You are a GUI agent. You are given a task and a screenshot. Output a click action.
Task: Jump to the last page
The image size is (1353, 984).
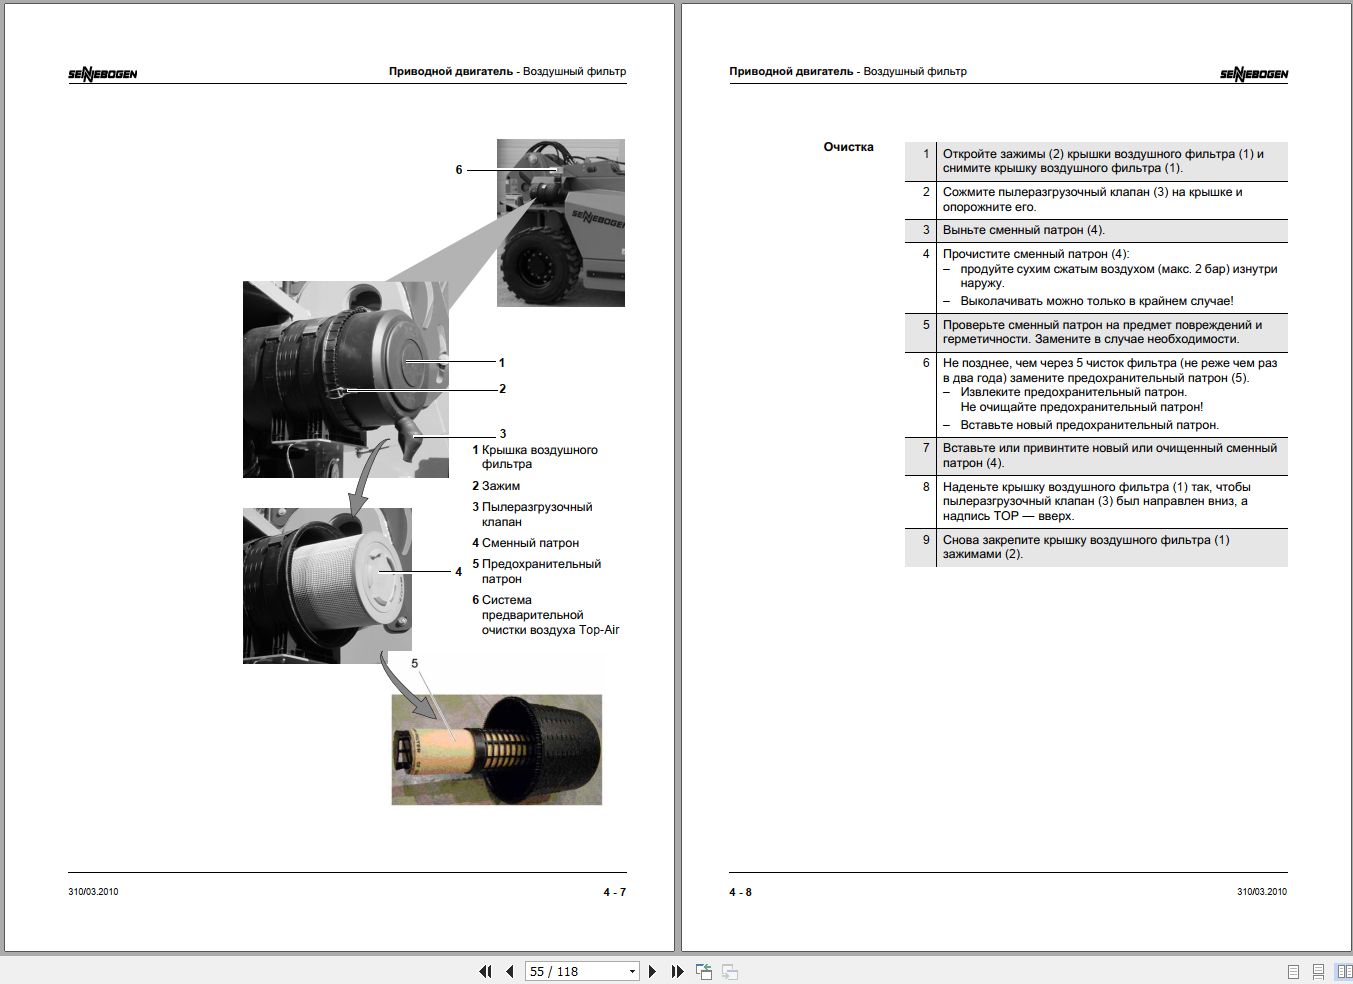pos(677,971)
